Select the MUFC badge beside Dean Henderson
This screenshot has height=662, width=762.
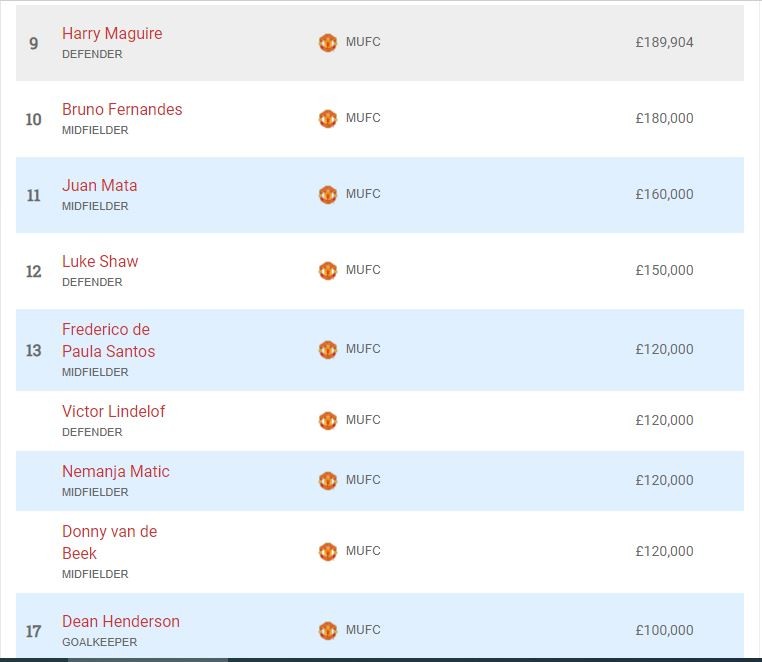(x=328, y=631)
